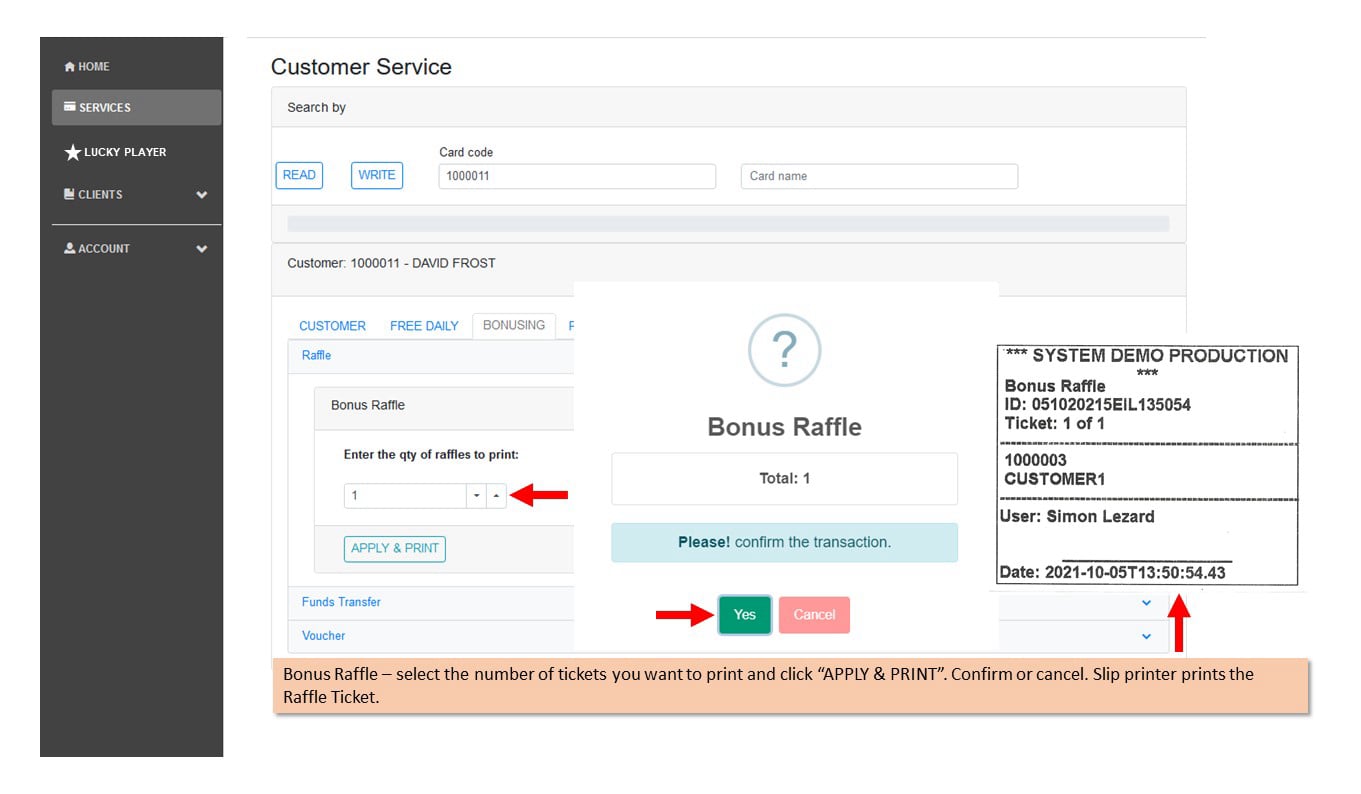Focus the Card name input field
The height and width of the screenshot is (794, 1361).
879,176
